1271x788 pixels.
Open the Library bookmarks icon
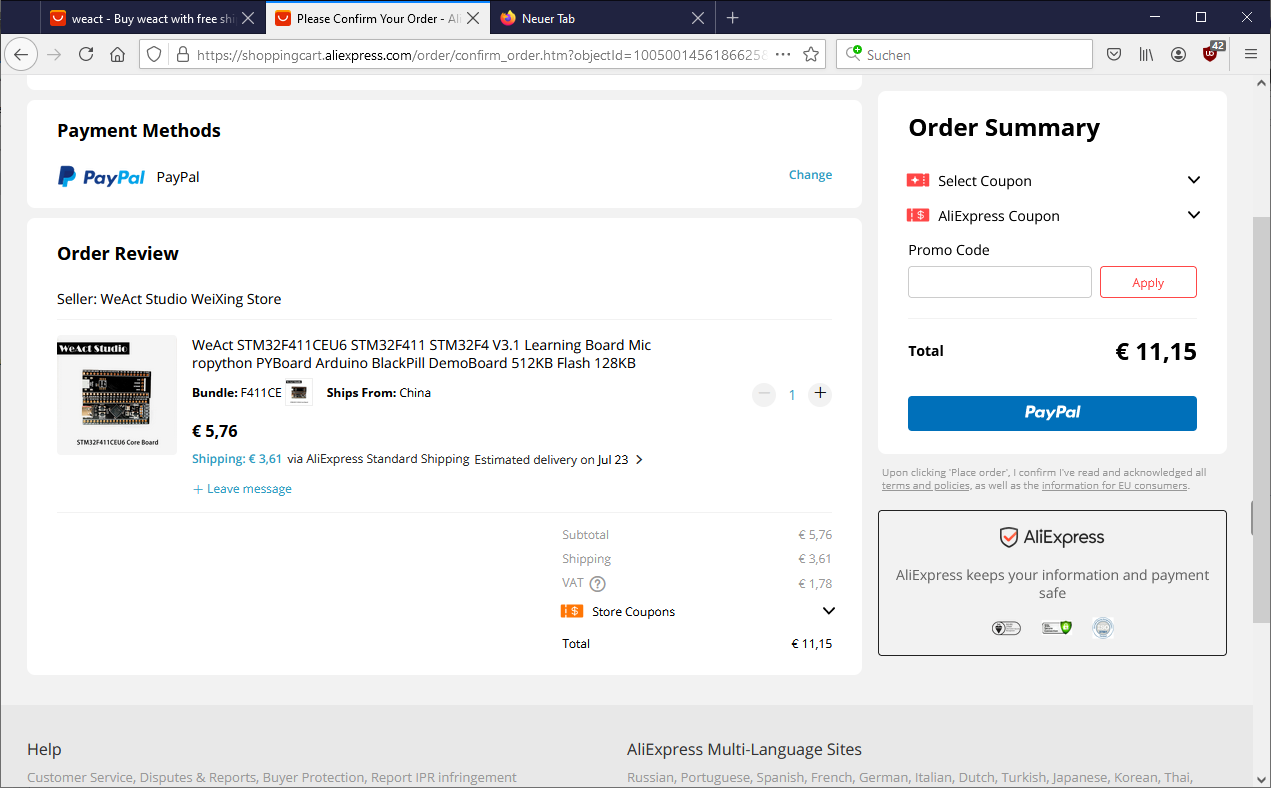click(1146, 55)
